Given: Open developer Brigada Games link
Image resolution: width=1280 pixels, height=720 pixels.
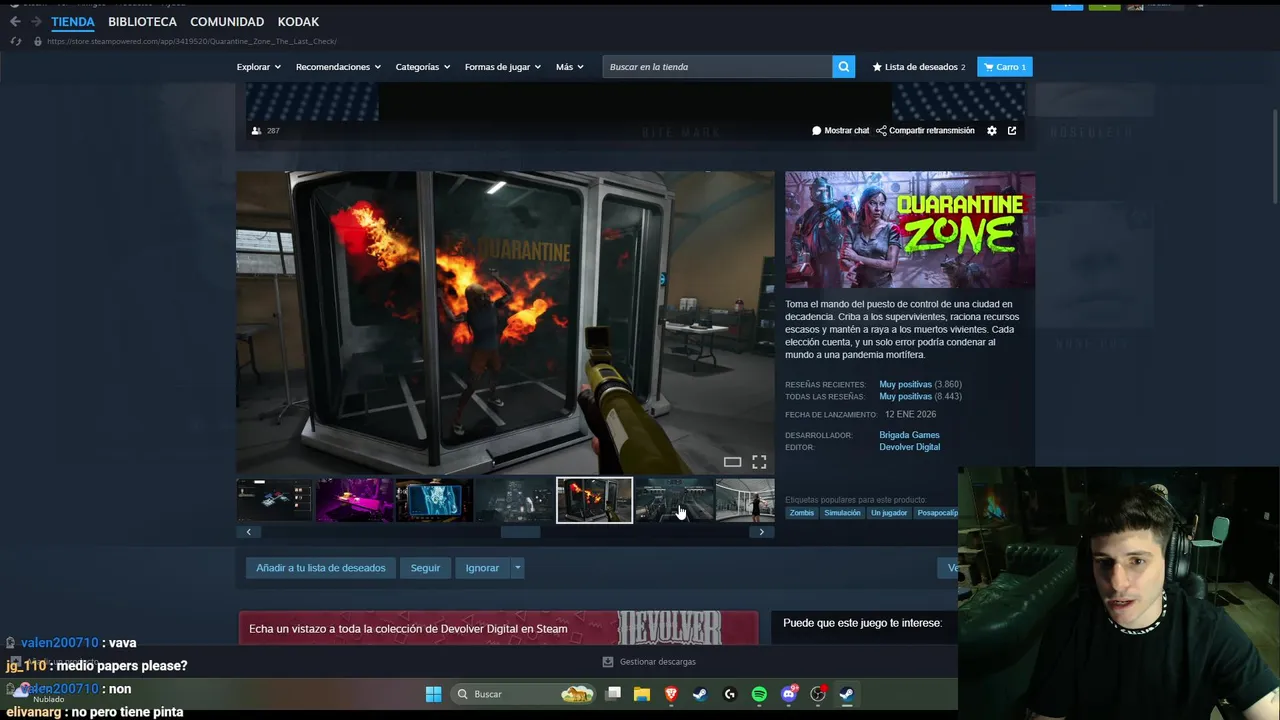Looking at the screenshot, I should point(909,435).
